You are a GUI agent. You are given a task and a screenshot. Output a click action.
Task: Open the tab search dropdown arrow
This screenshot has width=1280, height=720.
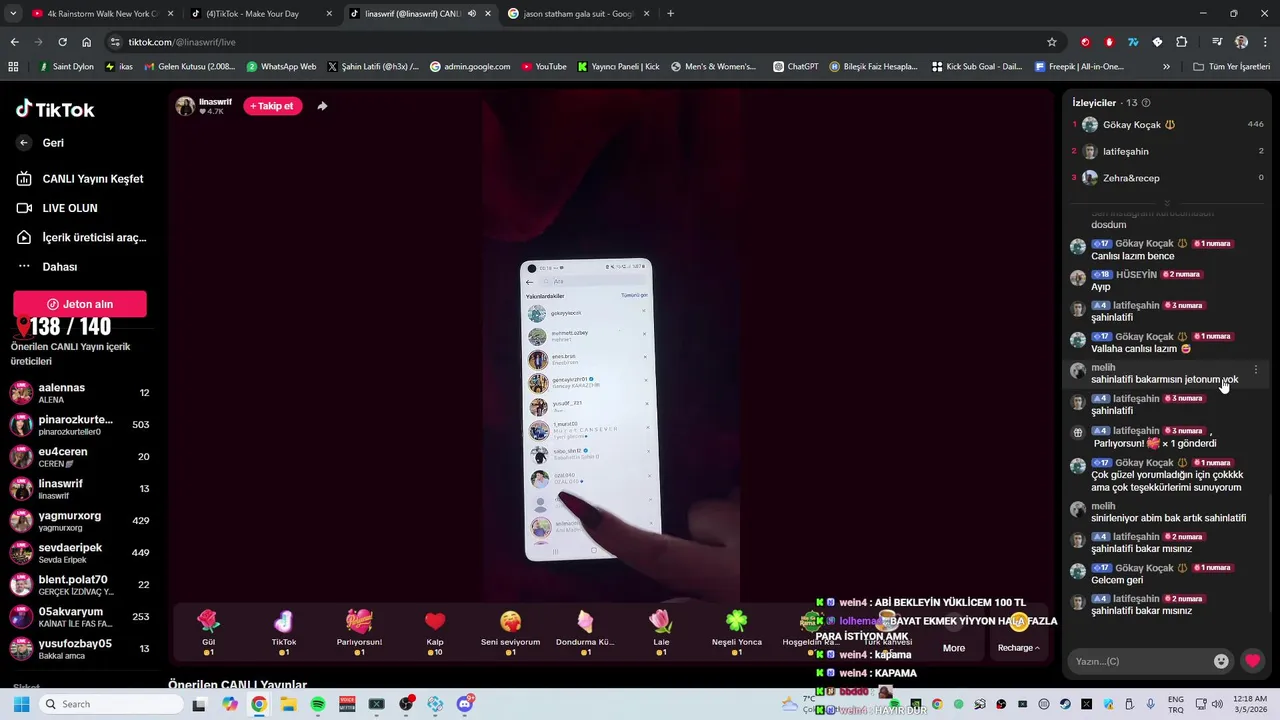(13, 14)
